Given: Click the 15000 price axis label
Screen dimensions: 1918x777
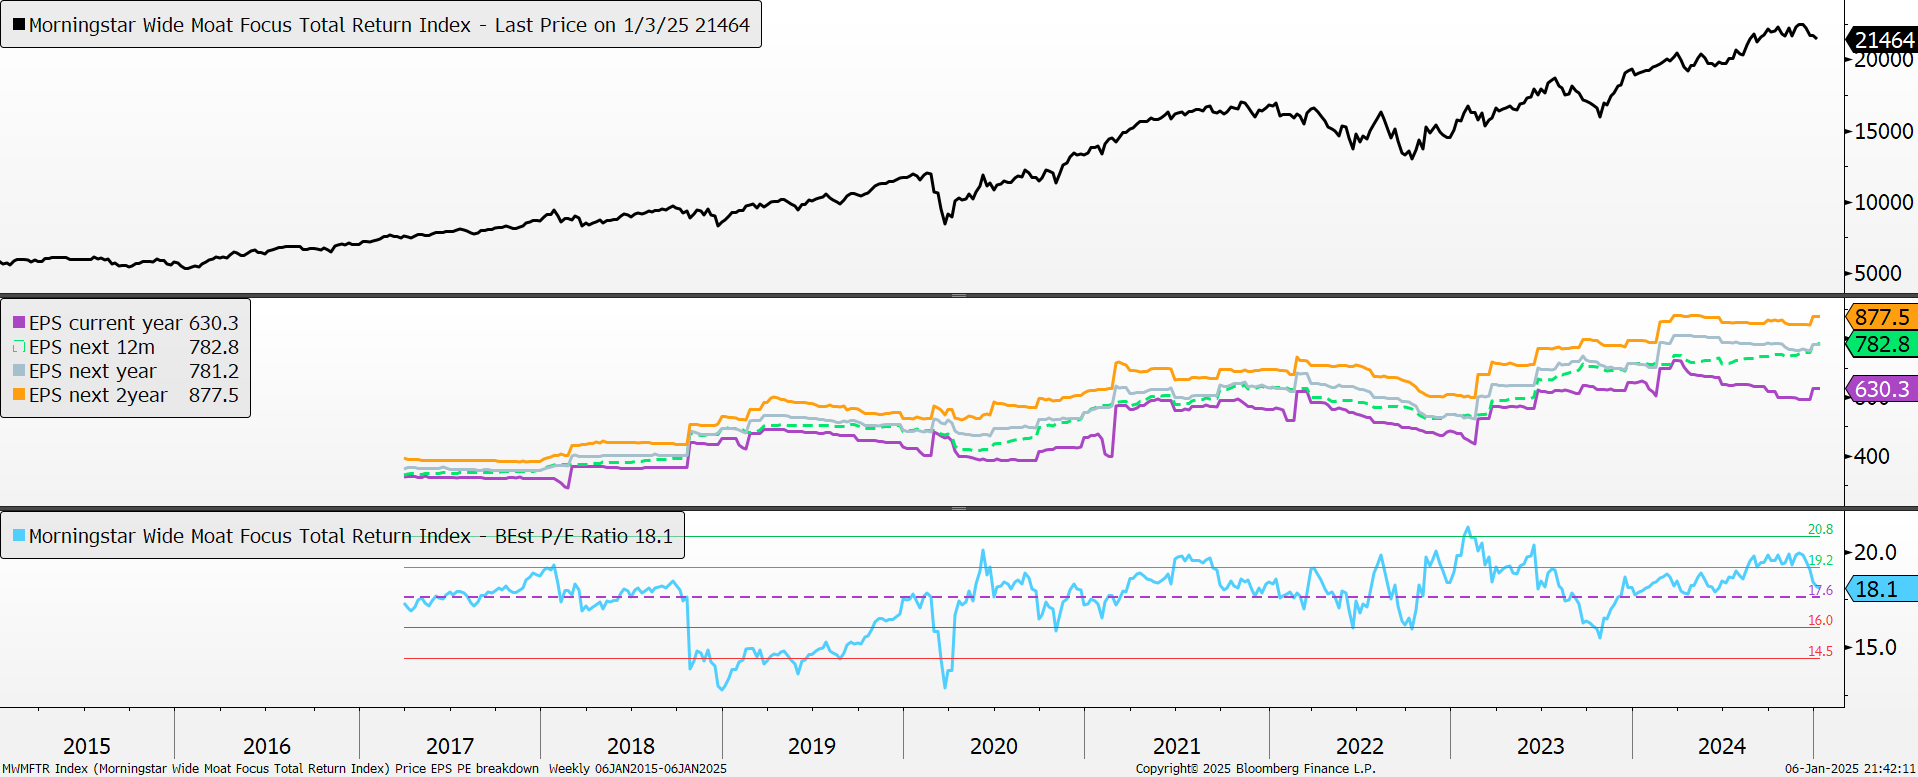Looking at the screenshot, I should click(1884, 131).
